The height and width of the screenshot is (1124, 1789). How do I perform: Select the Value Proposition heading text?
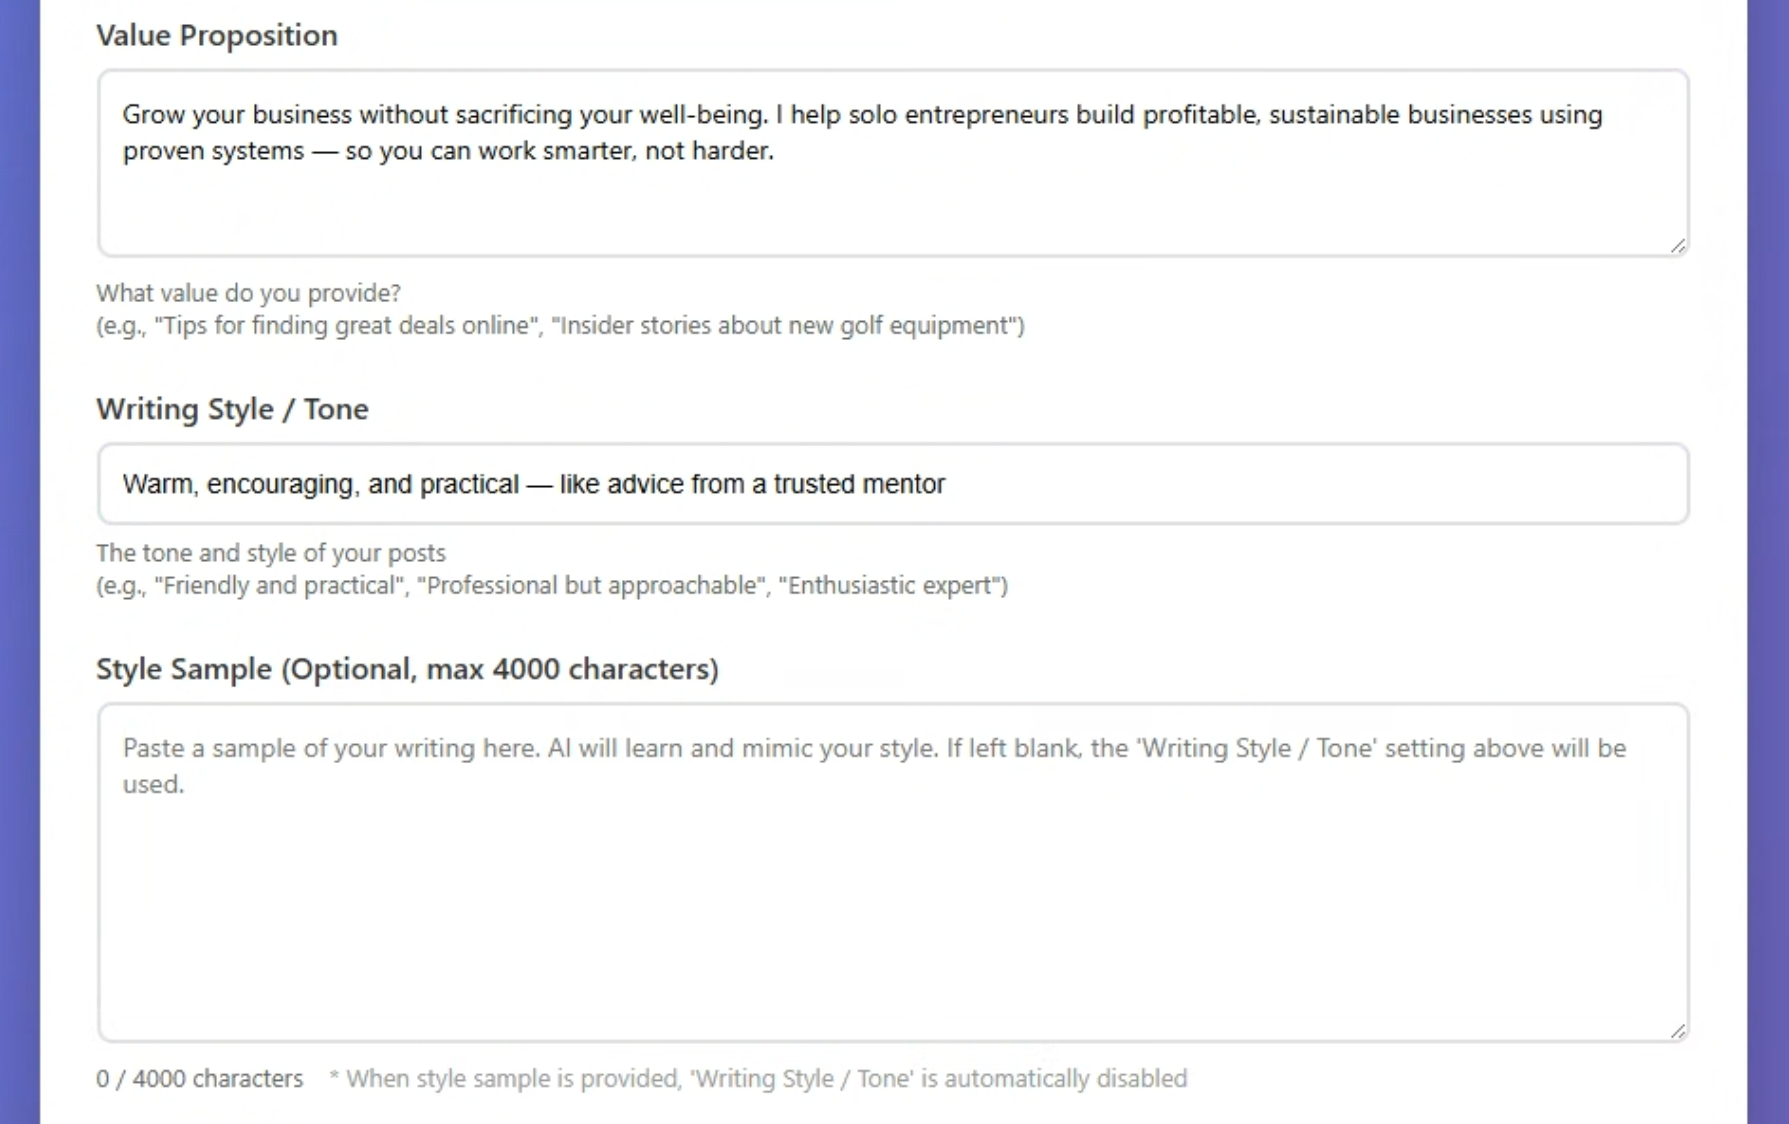pos(217,35)
